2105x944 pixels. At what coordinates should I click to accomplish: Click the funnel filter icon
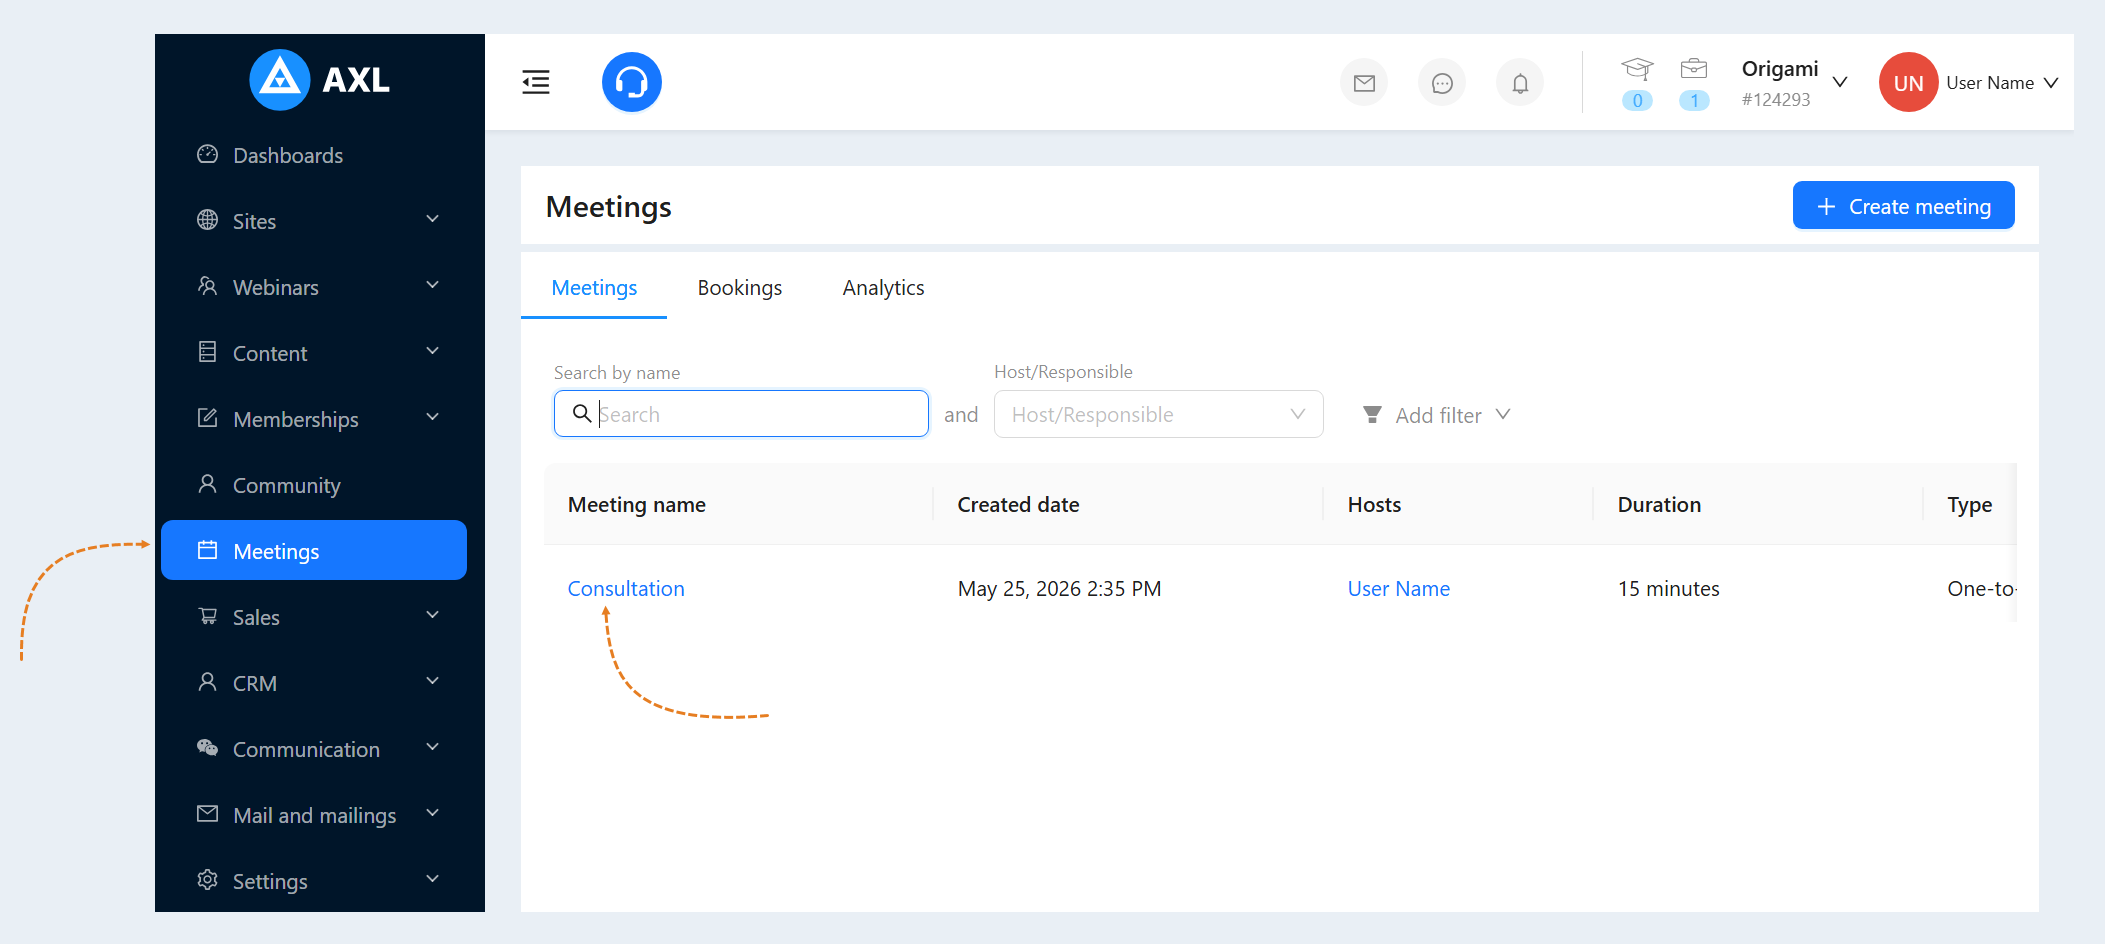(1372, 414)
